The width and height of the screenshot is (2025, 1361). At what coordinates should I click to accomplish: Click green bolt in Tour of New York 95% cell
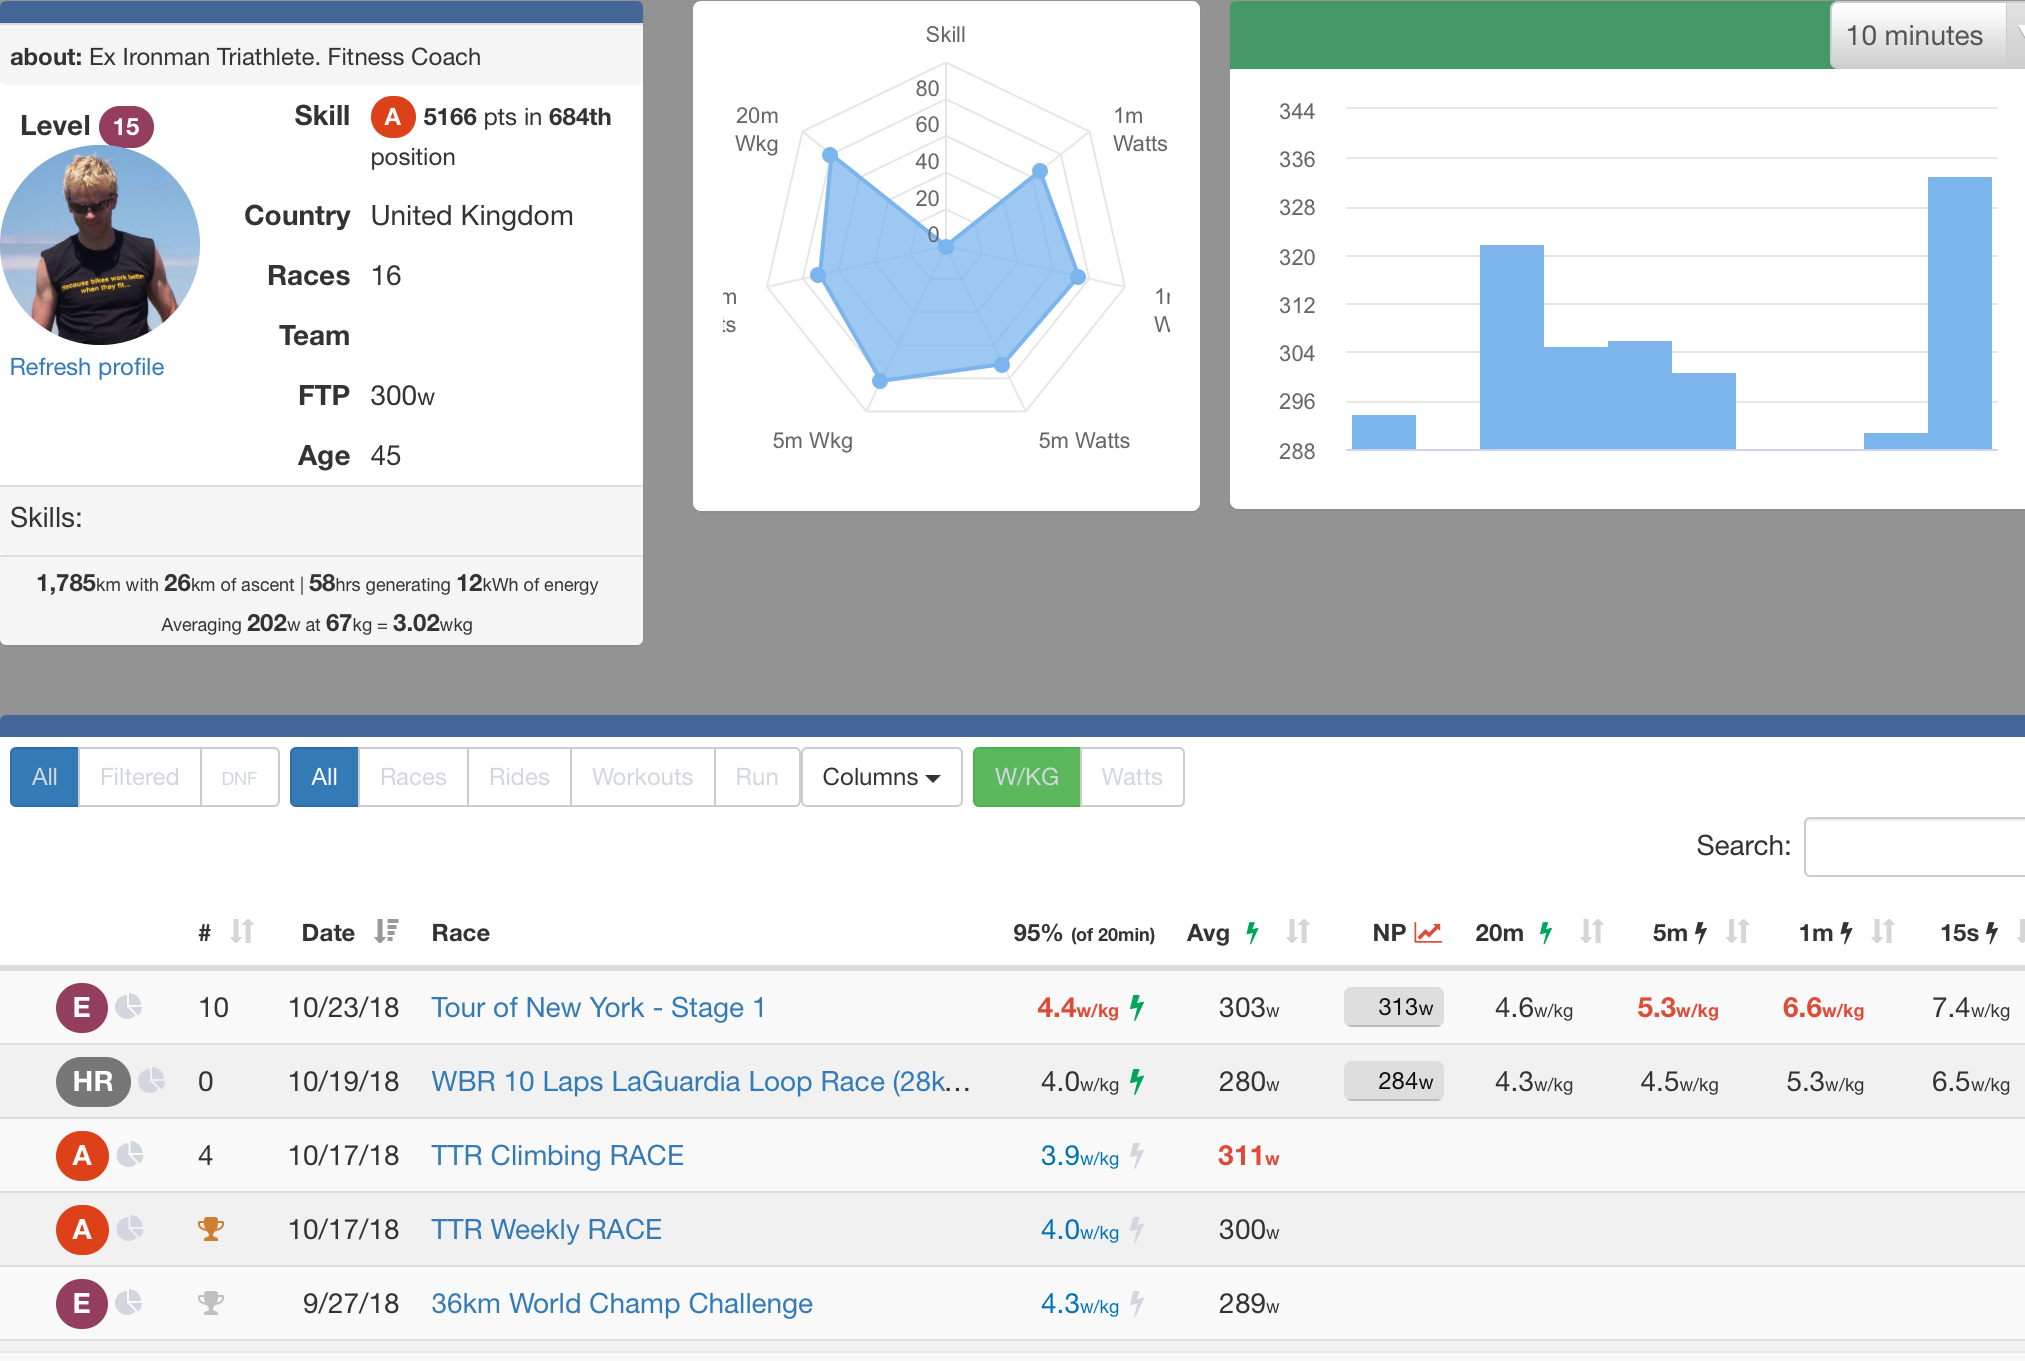1137,1007
